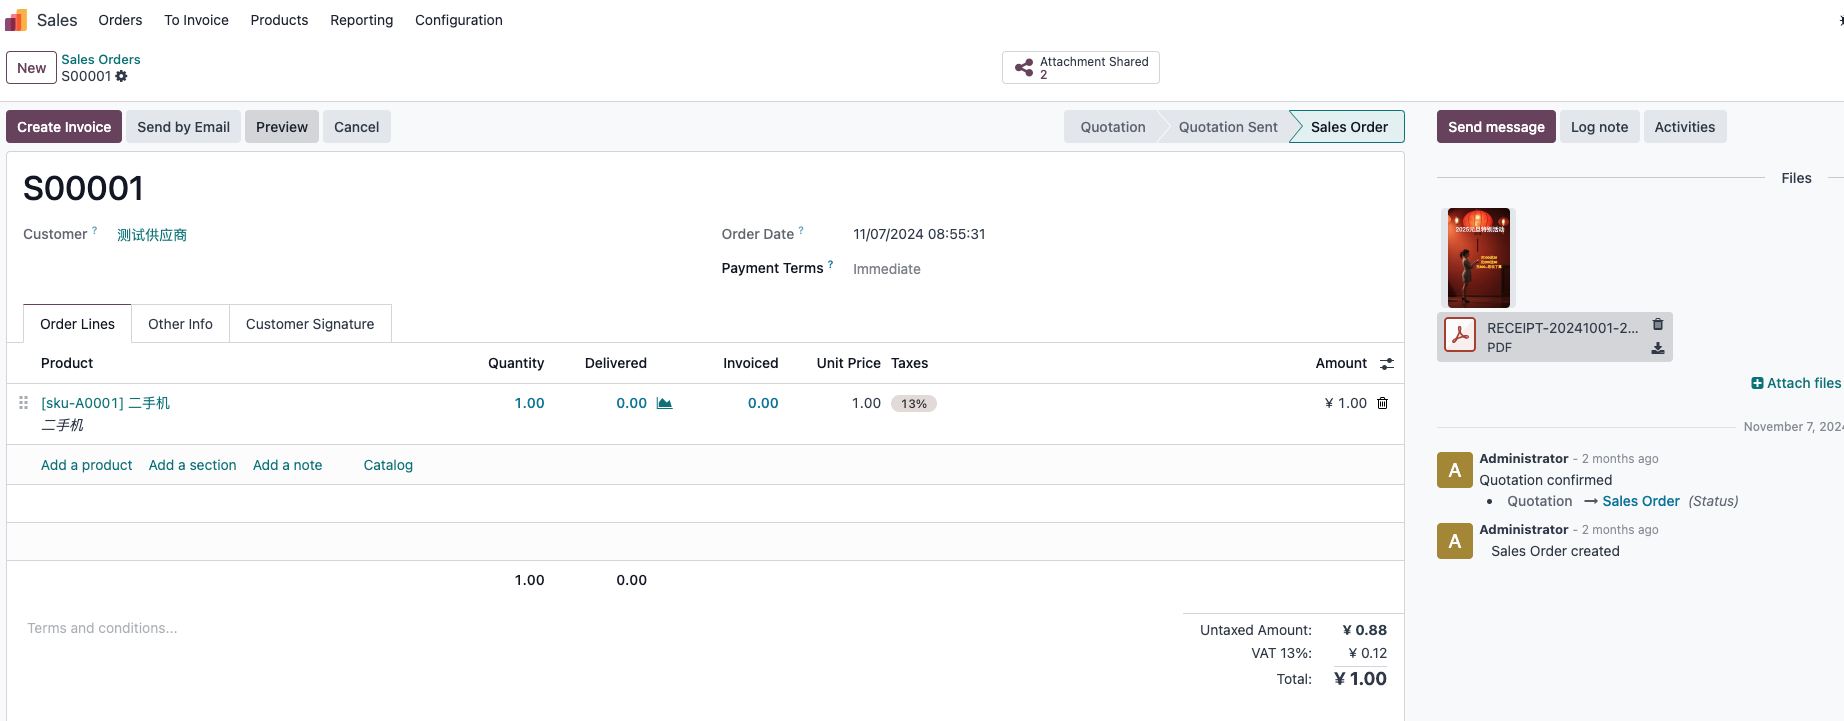Open the Orders menu

tap(120, 20)
